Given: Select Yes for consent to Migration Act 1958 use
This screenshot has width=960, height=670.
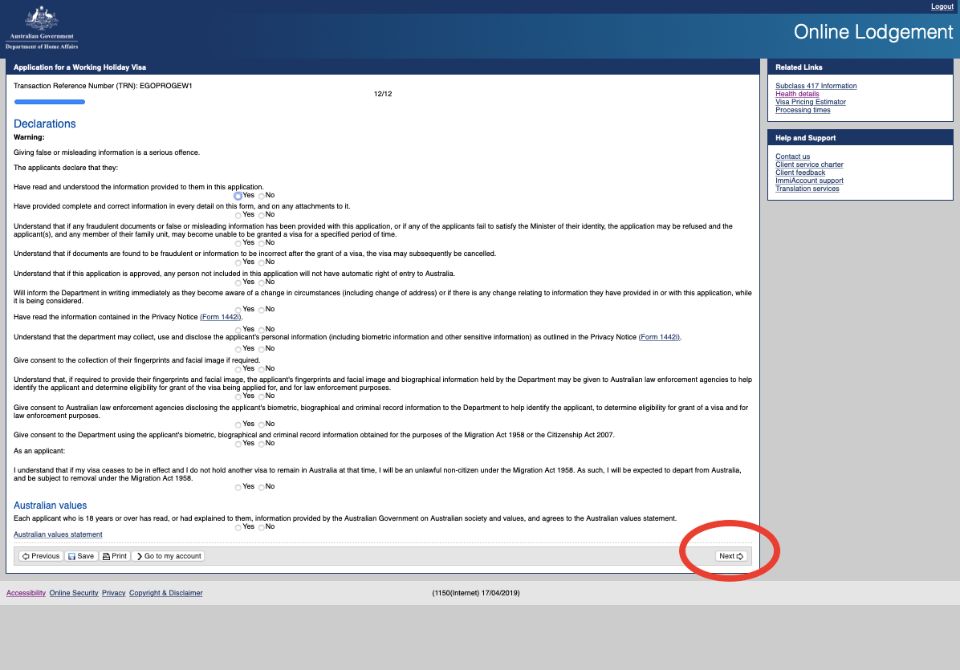Looking at the screenshot, I should pos(238,444).
